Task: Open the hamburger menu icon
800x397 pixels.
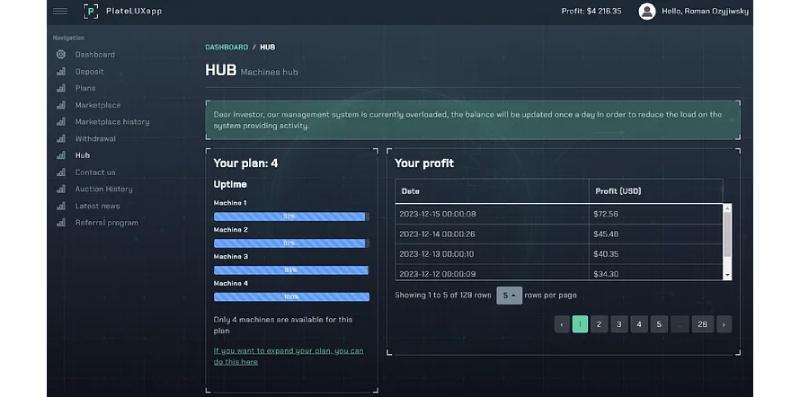Action: click(x=60, y=11)
